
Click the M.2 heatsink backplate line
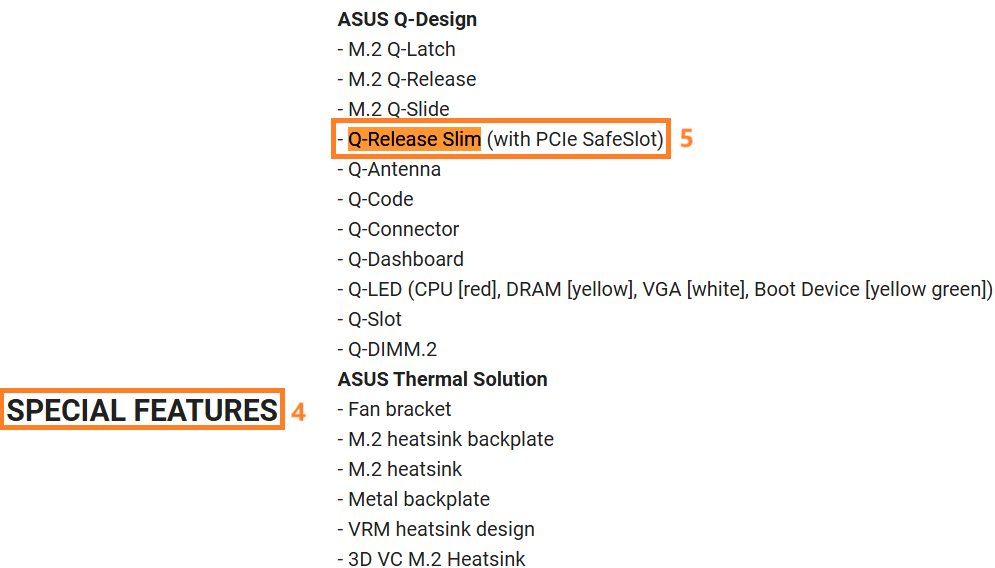[446, 439]
